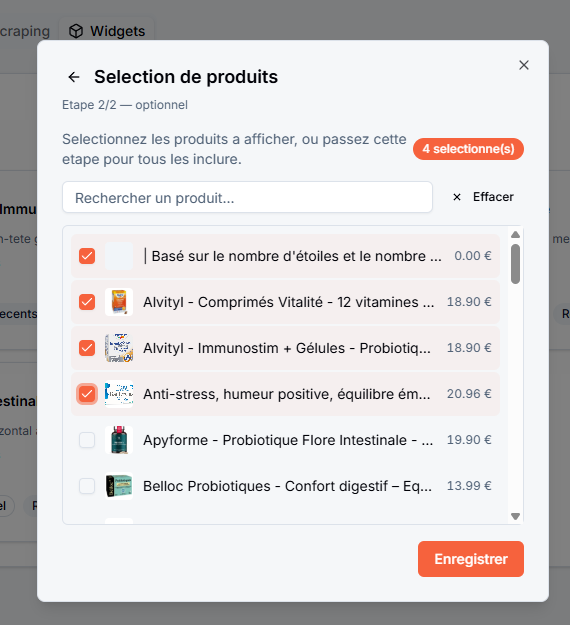This screenshot has width=570, height=625.
Task: Click the Alvityl Immunostim product image
Action: [119, 348]
